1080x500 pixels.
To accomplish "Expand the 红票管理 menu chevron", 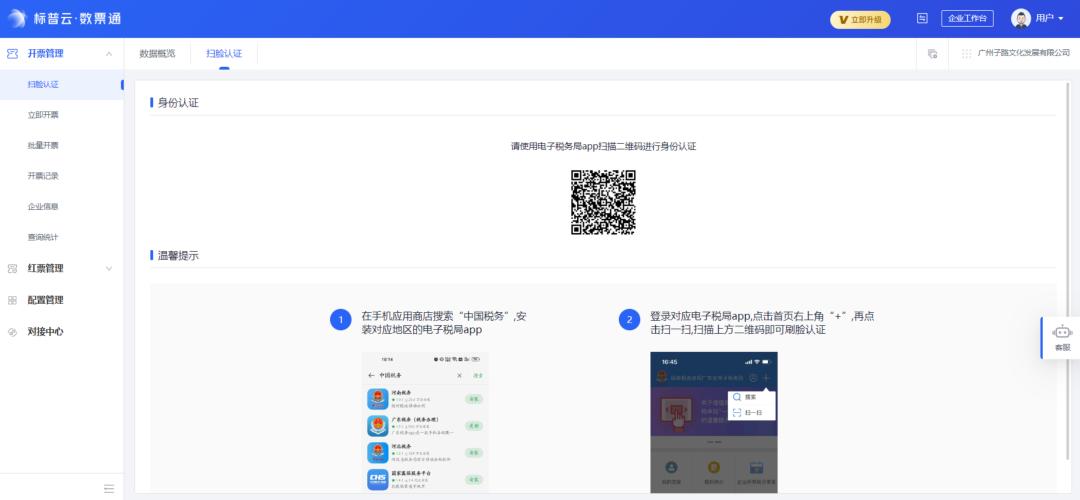I will 109,269.
